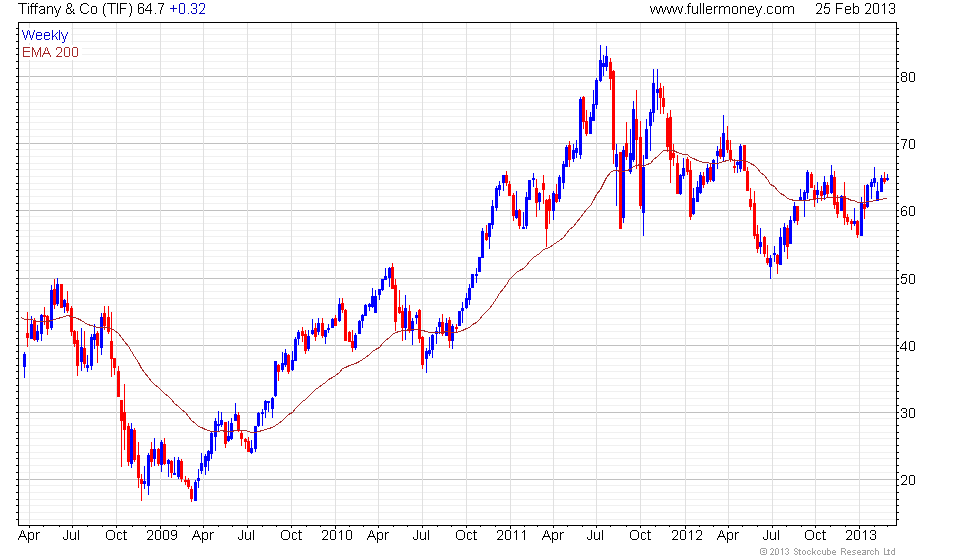Click the price change value '+0.32'
Screen dimensions: 980x560
pos(188,9)
